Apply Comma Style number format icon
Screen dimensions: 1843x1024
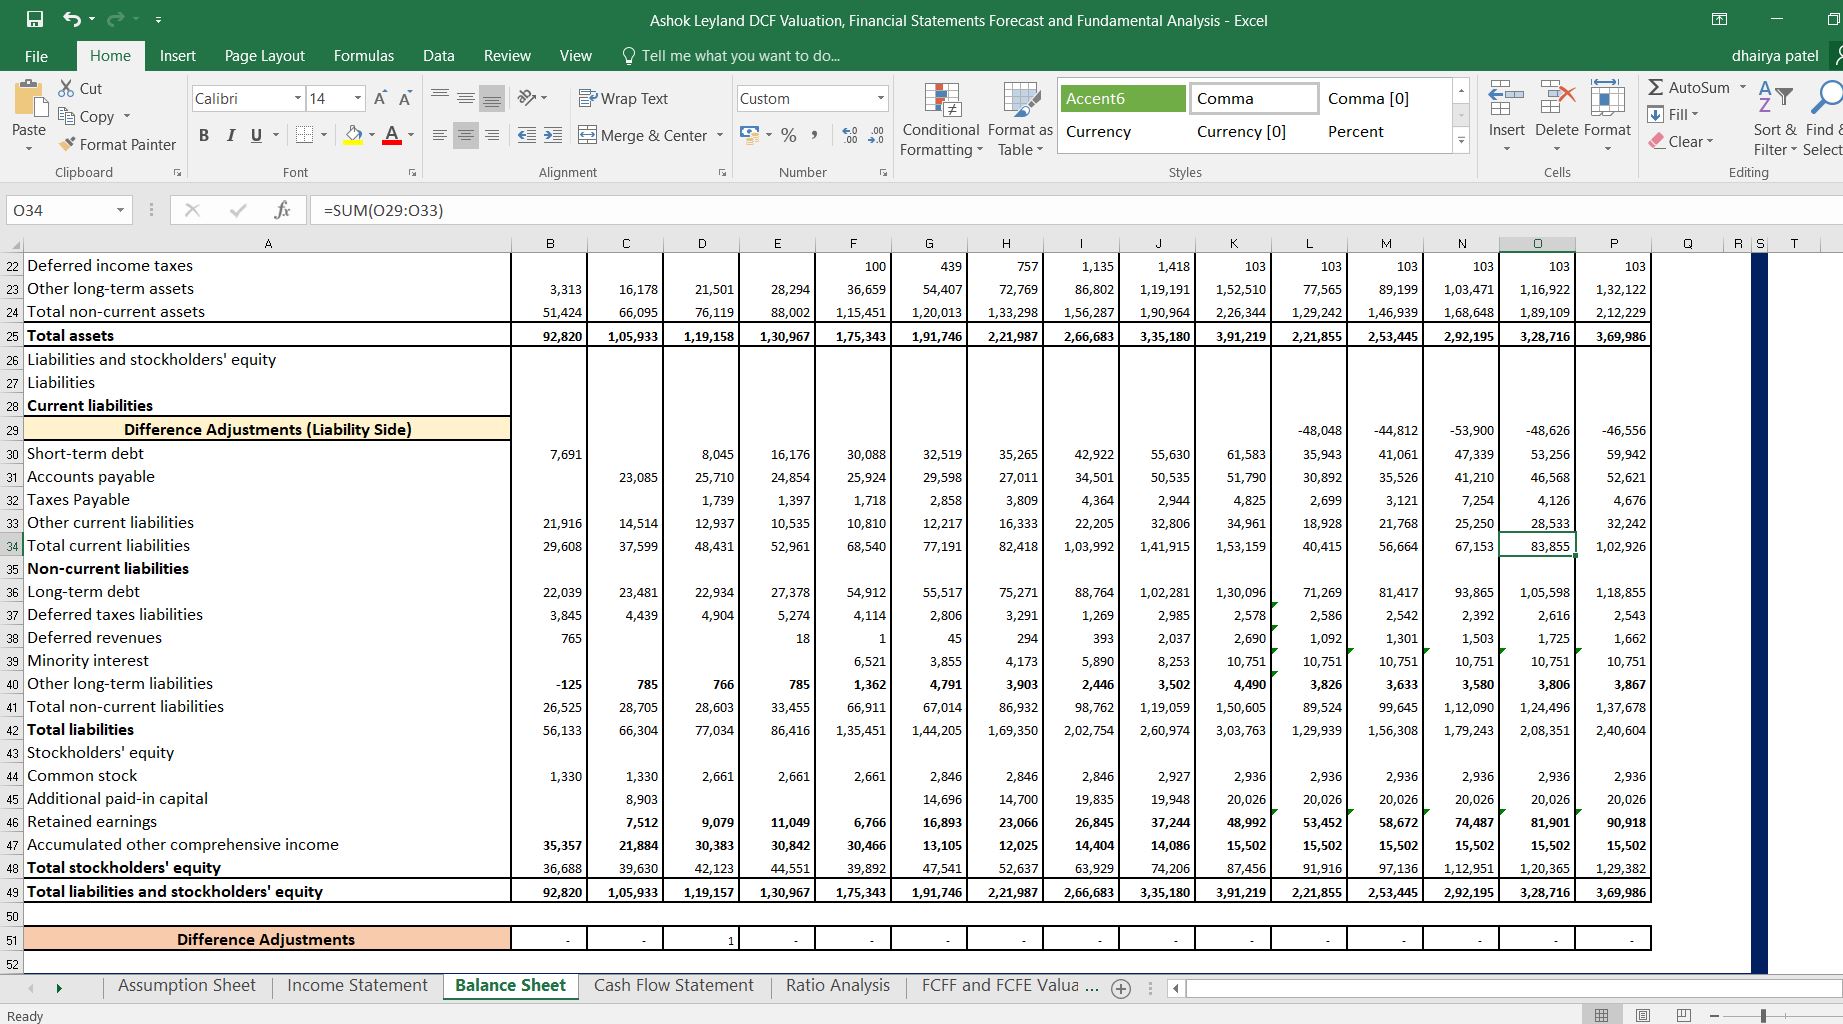click(x=815, y=135)
